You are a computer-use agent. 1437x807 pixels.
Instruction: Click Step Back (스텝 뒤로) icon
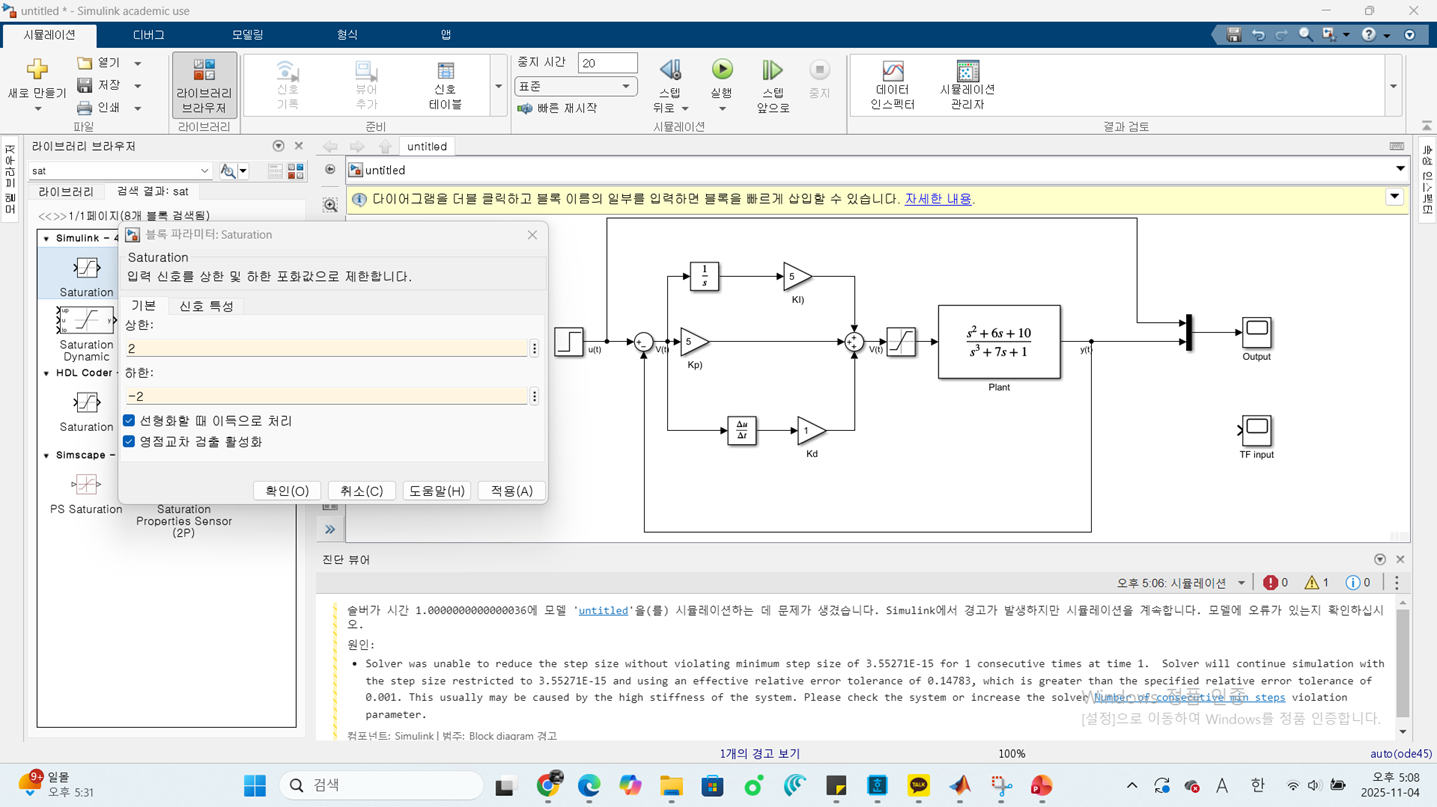670,69
